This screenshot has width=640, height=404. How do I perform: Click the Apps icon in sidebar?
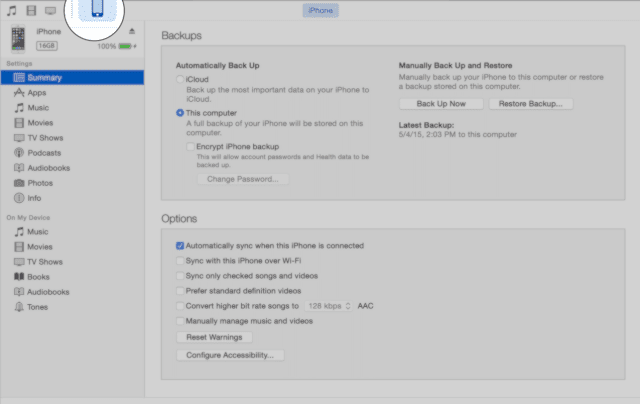[x=19, y=93]
